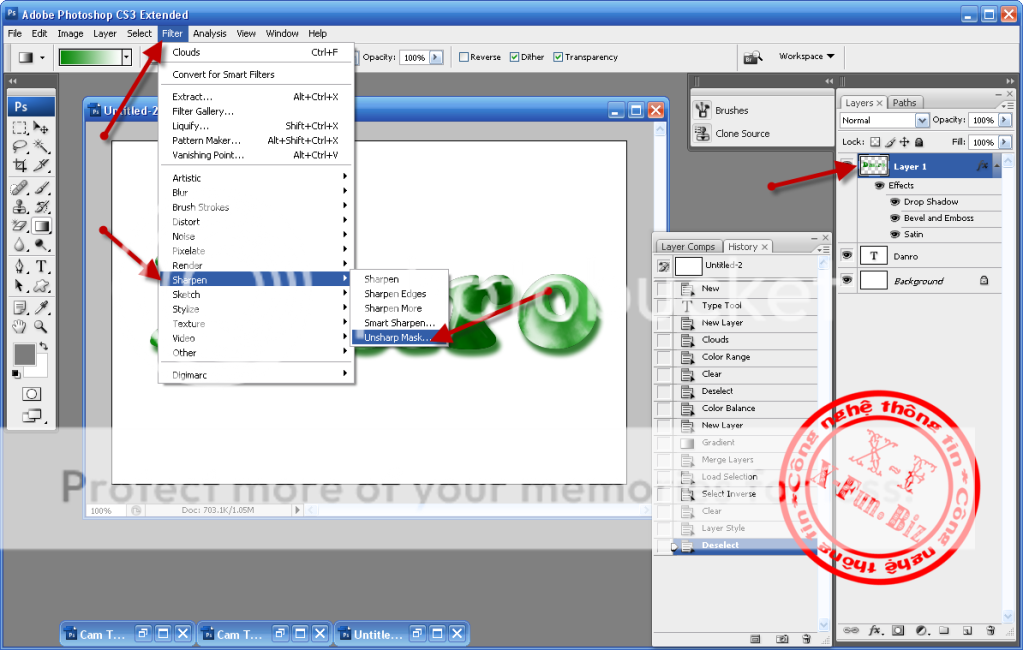Set the background color swatch
1023x650 pixels.
click(40, 369)
